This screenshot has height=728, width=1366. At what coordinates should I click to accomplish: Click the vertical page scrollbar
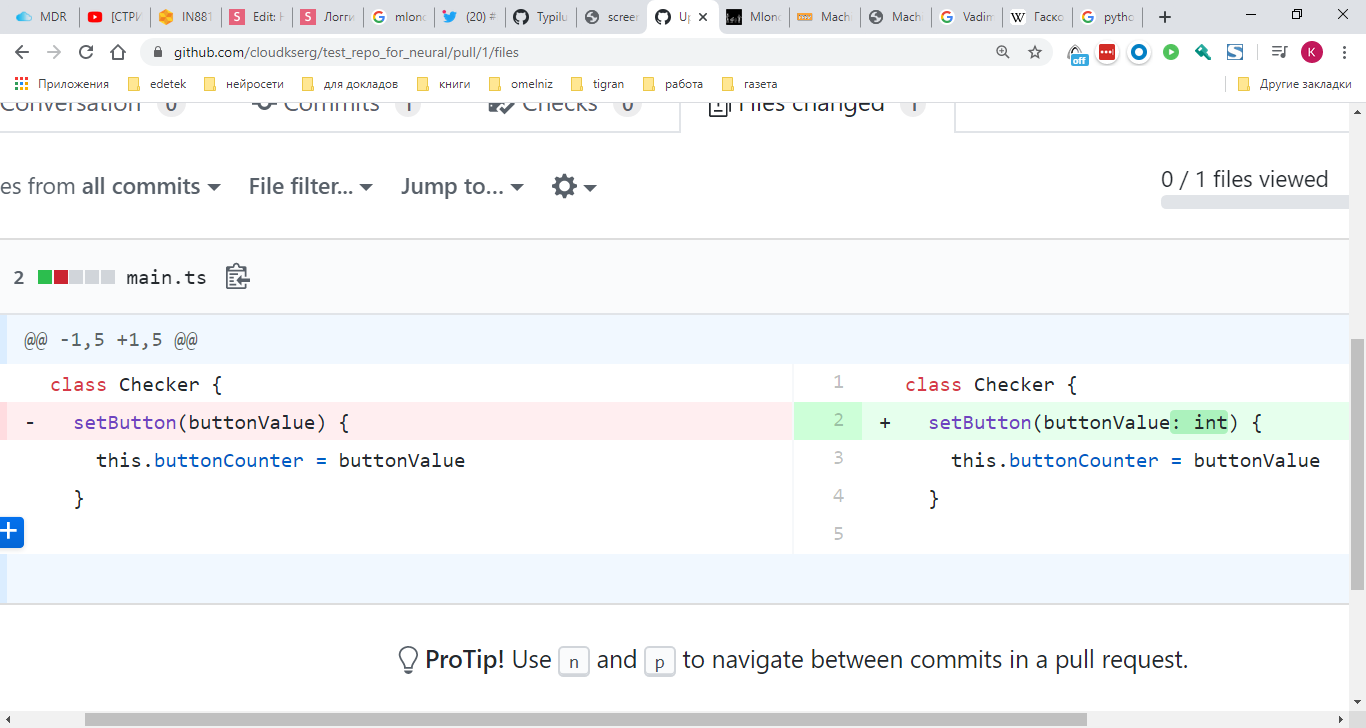pos(1357,464)
